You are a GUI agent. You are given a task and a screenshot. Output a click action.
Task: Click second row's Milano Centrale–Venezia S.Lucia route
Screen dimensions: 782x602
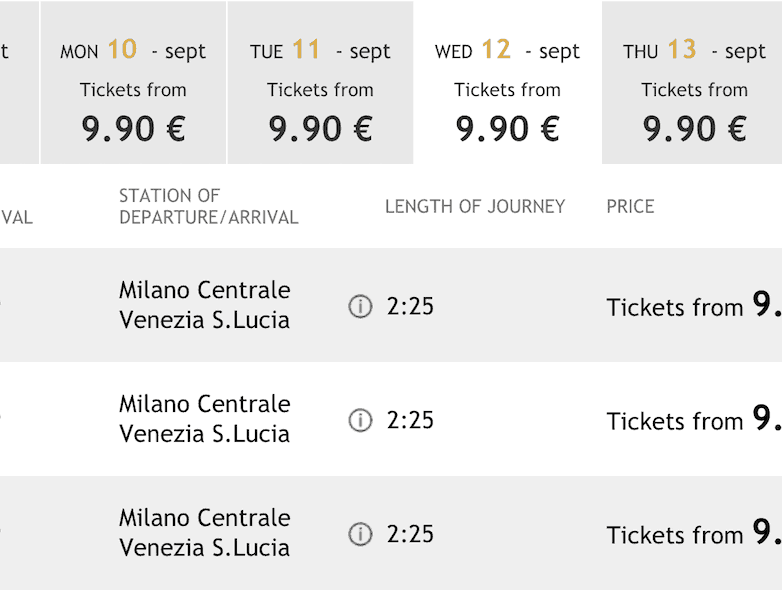[204, 419]
